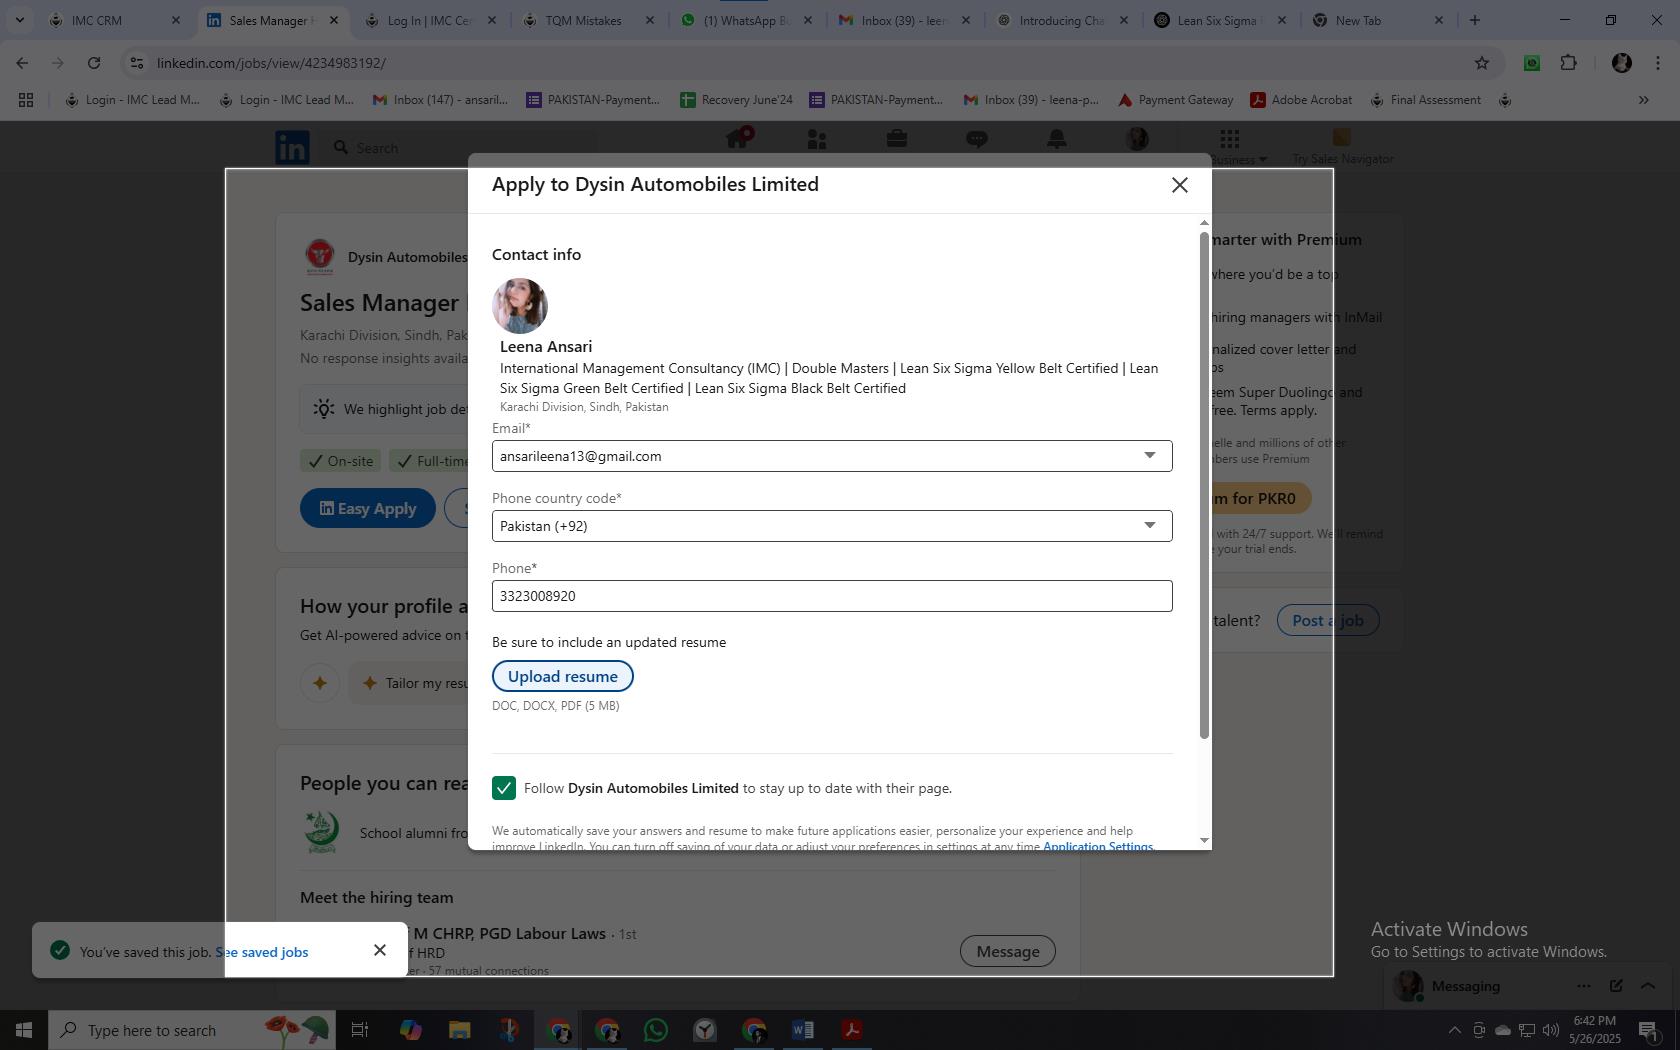Image resolution: width=1680 pixels, height=1050 pixels.
Task: Open the Windows notification center
Action: 1649,1030
